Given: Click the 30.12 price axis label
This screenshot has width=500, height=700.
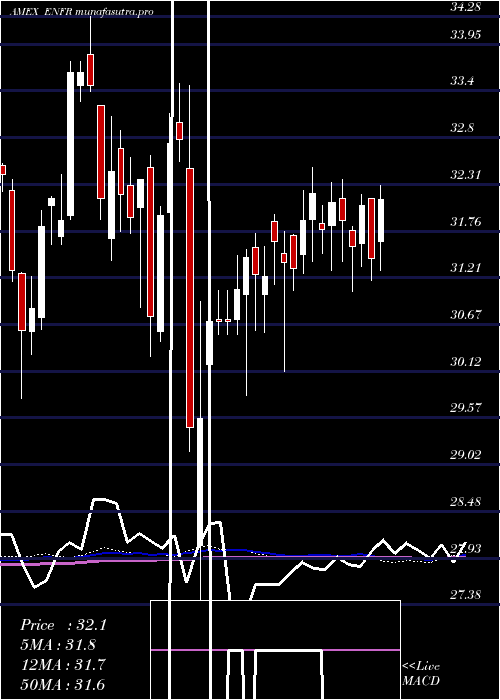Looking at the screenshot, I should coord(465,361).
